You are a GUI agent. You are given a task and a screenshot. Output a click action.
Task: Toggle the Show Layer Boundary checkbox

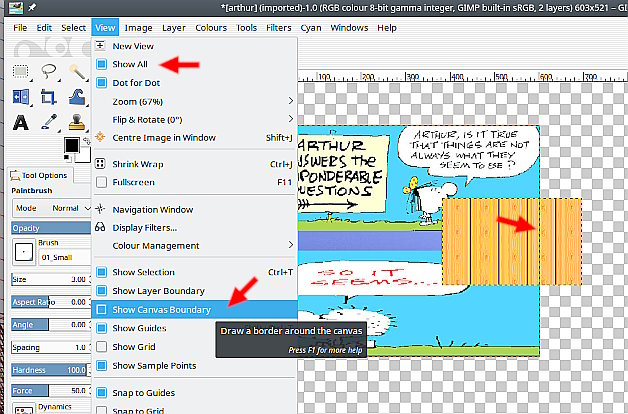[x=102, y=291]
